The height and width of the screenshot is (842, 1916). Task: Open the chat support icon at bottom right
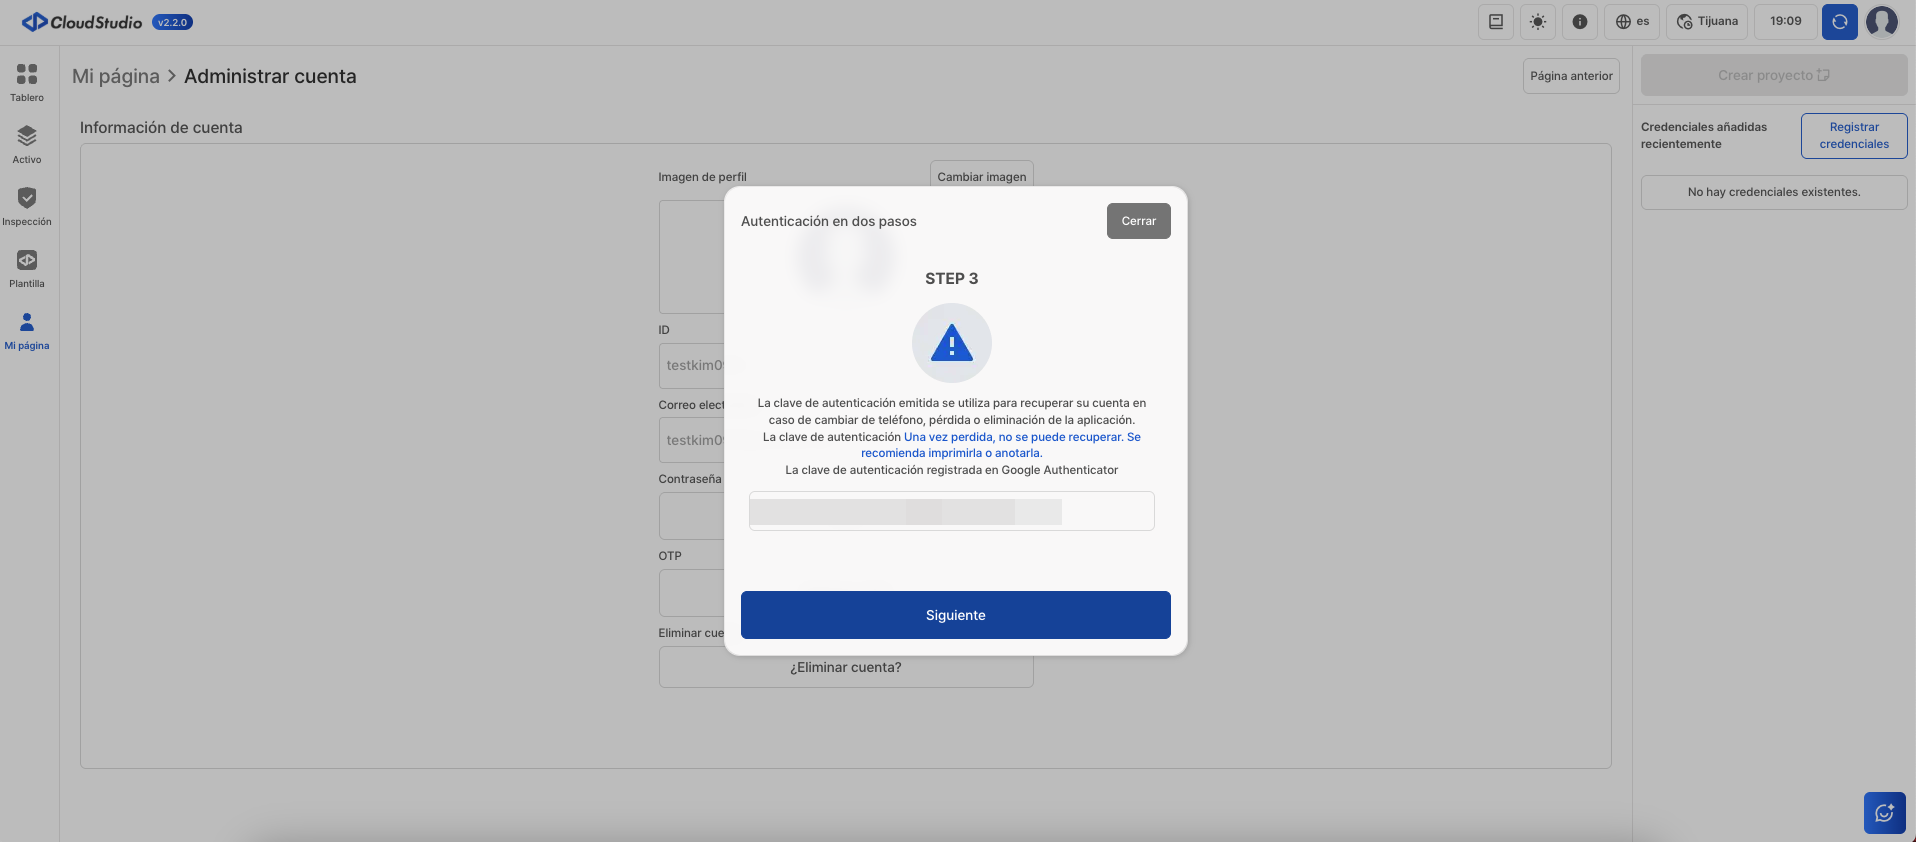click(x=1884, y=813)
